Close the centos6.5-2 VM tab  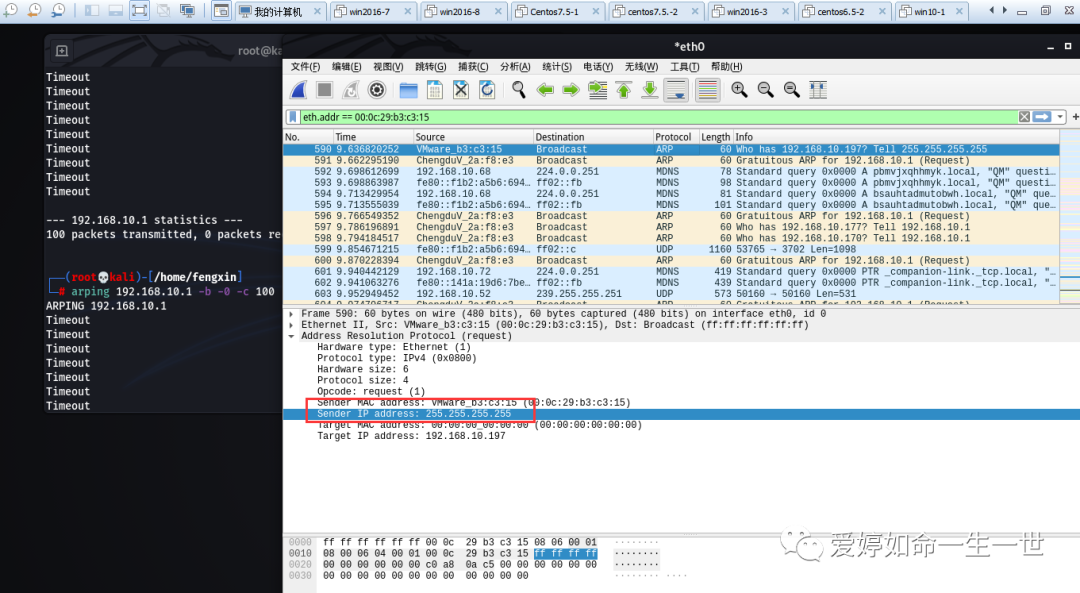point(882,12)
